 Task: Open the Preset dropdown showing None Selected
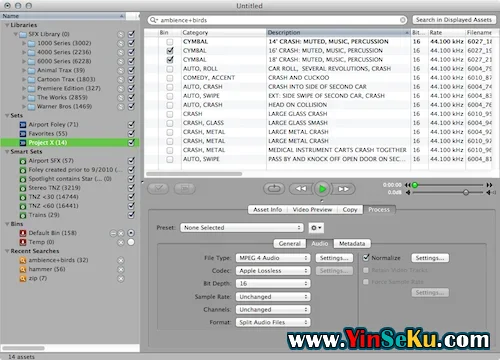click(x=242, y=228)
